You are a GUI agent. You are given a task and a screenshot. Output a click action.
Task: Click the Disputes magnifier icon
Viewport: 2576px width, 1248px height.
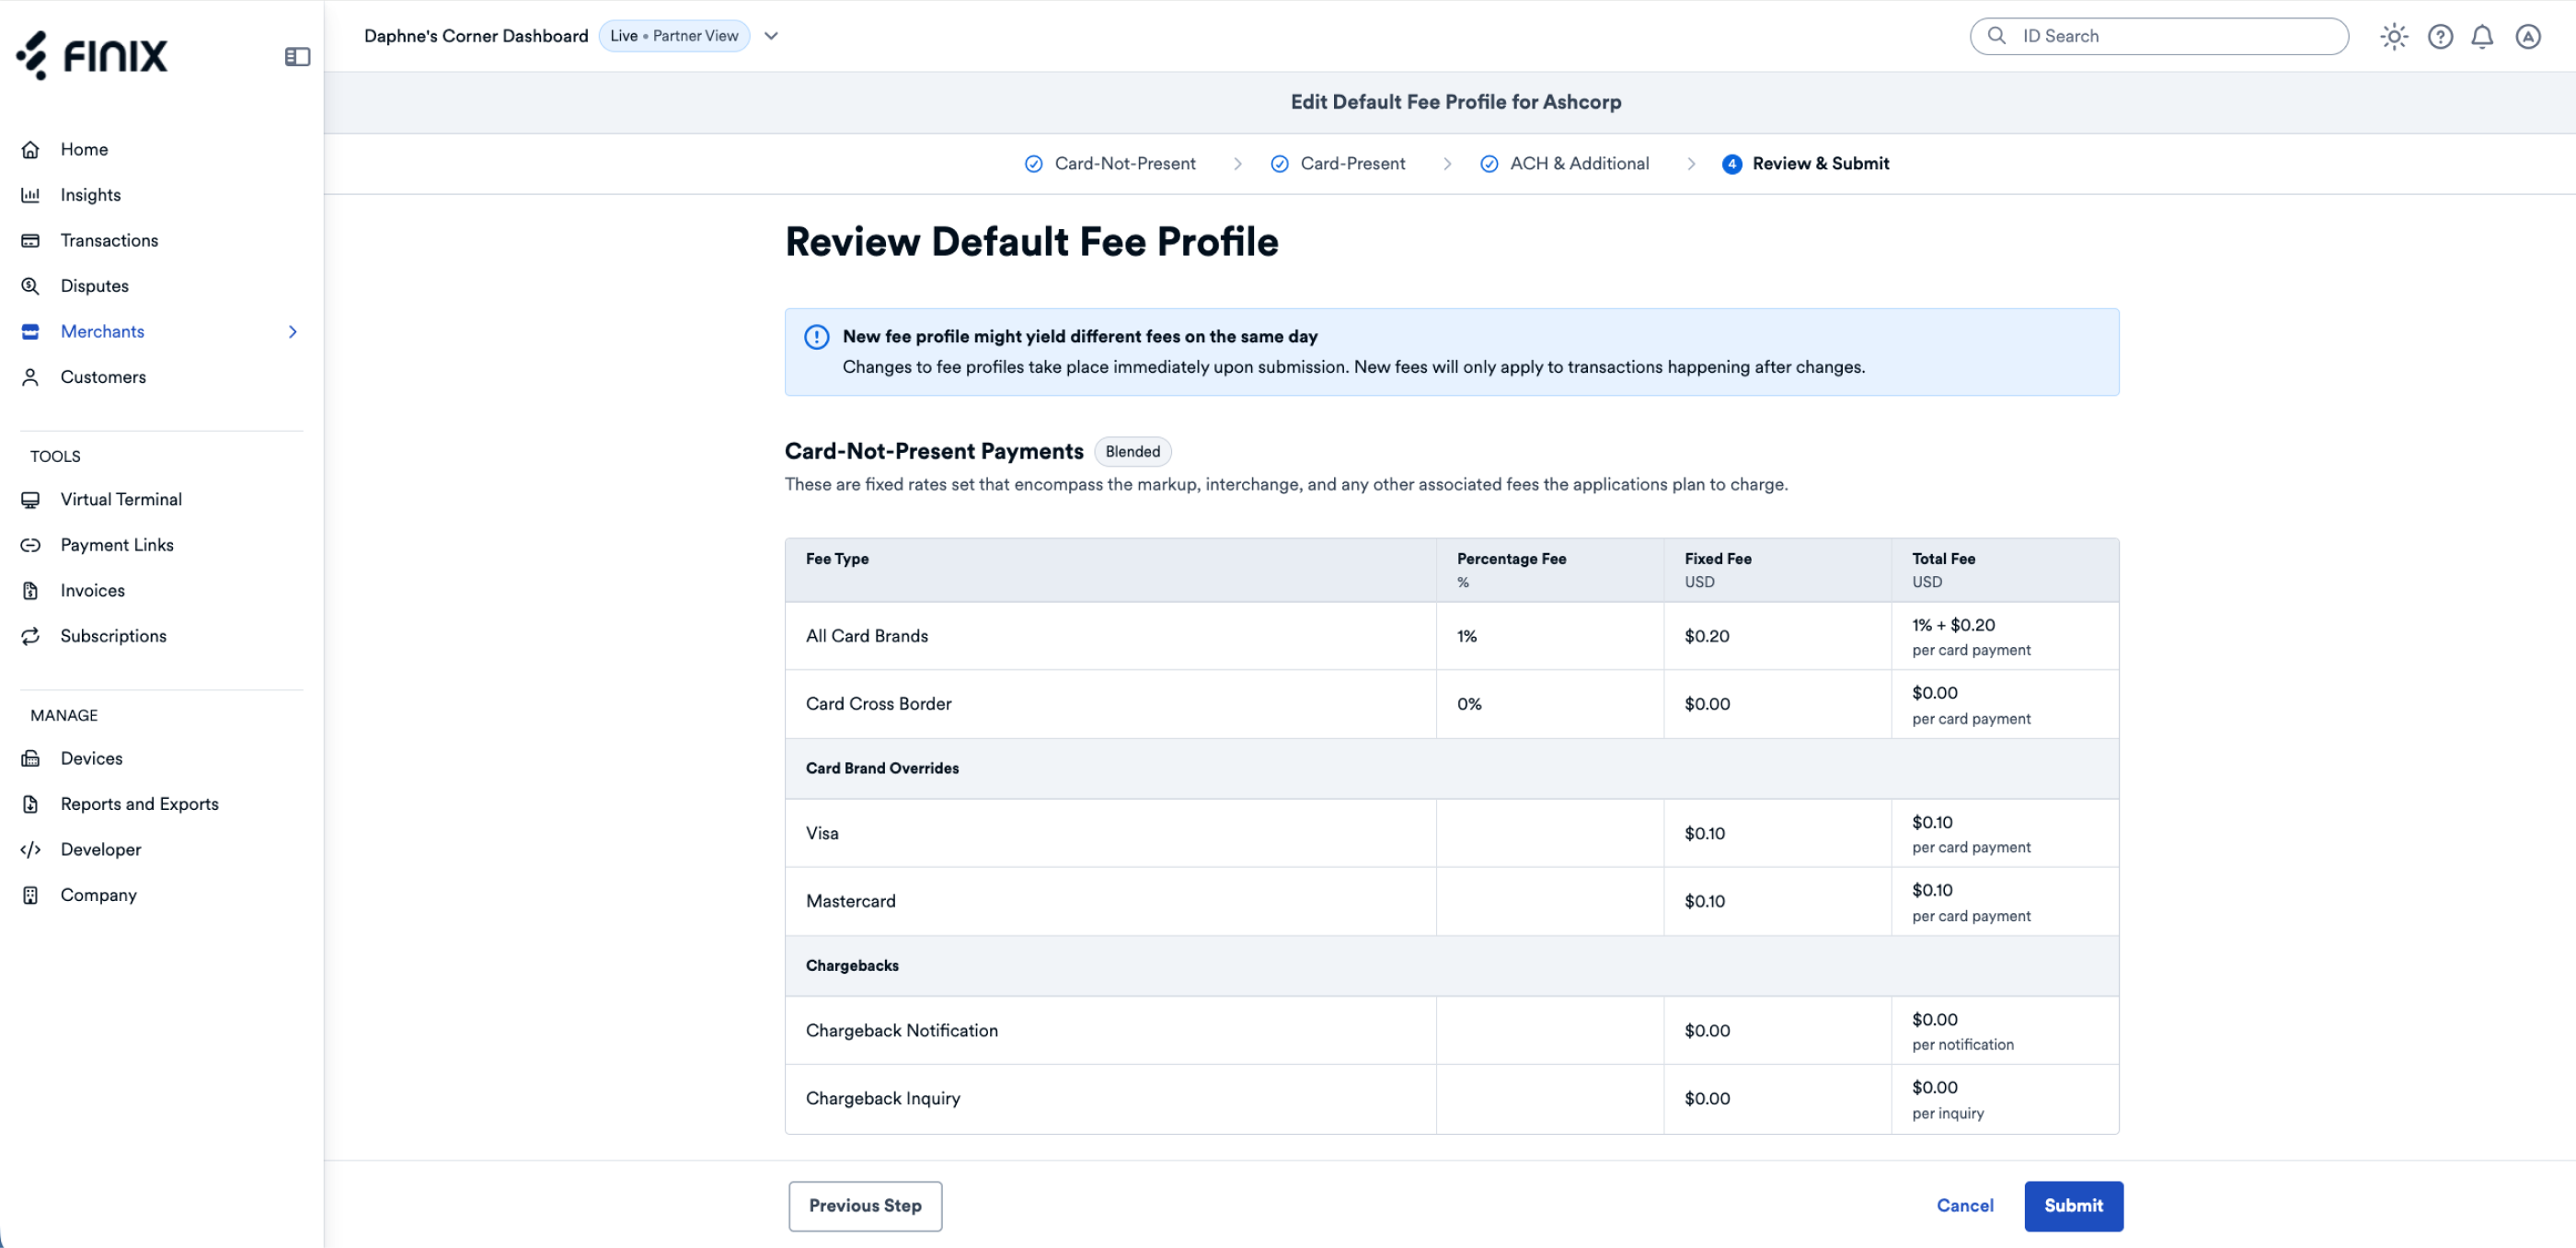pos(30,286)
